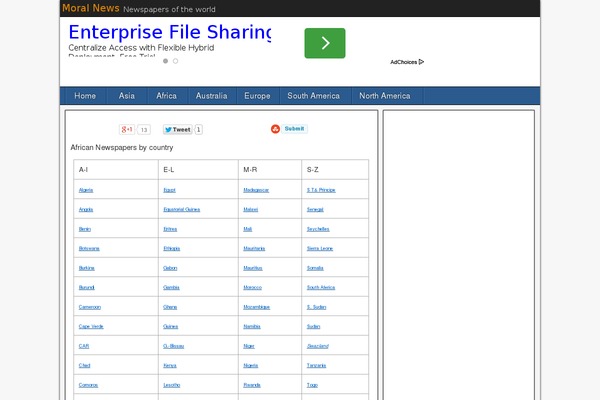Open the Mozambique newspapers link
Screen dimensions: 600x400
click(x=256, y=307)
